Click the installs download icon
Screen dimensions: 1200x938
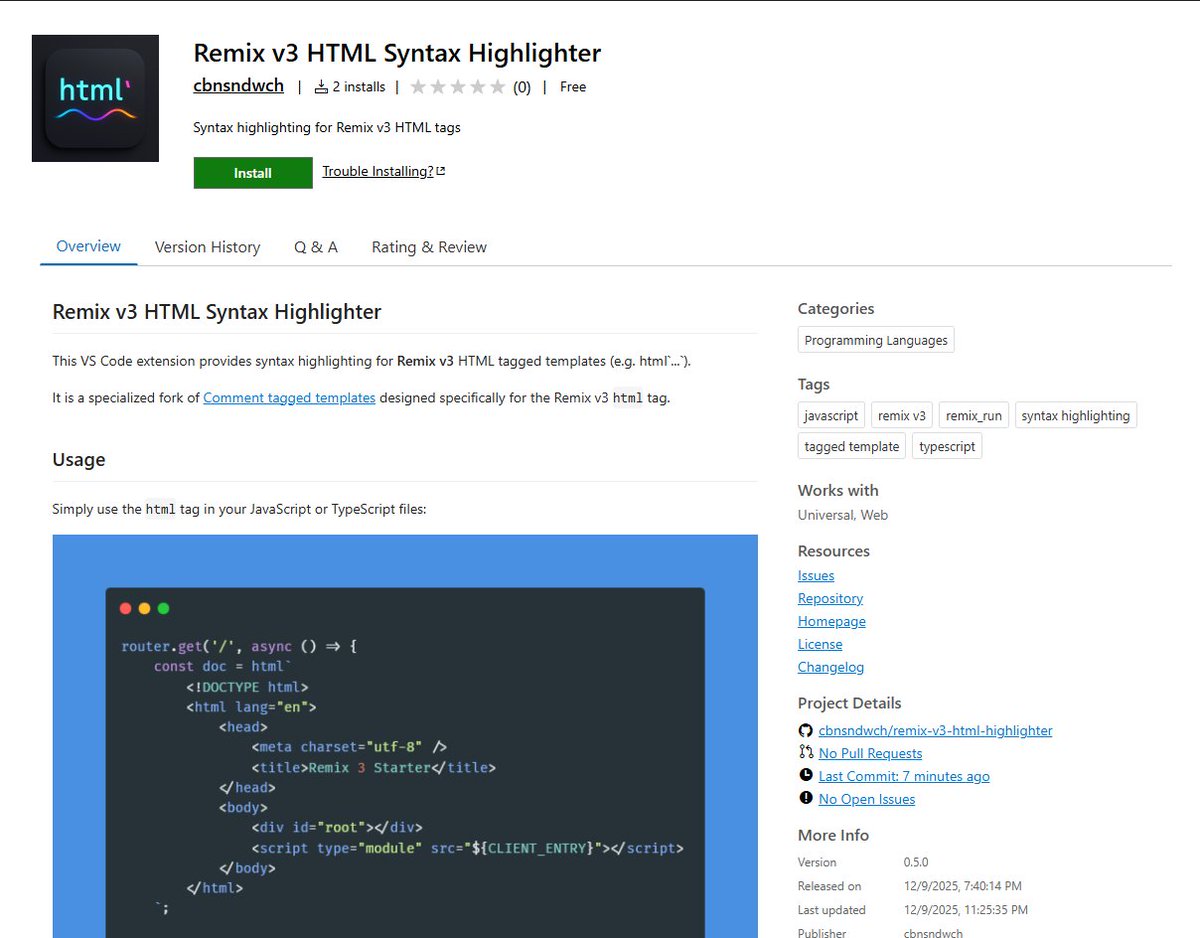pyautogui.click(x=321, y=87)
